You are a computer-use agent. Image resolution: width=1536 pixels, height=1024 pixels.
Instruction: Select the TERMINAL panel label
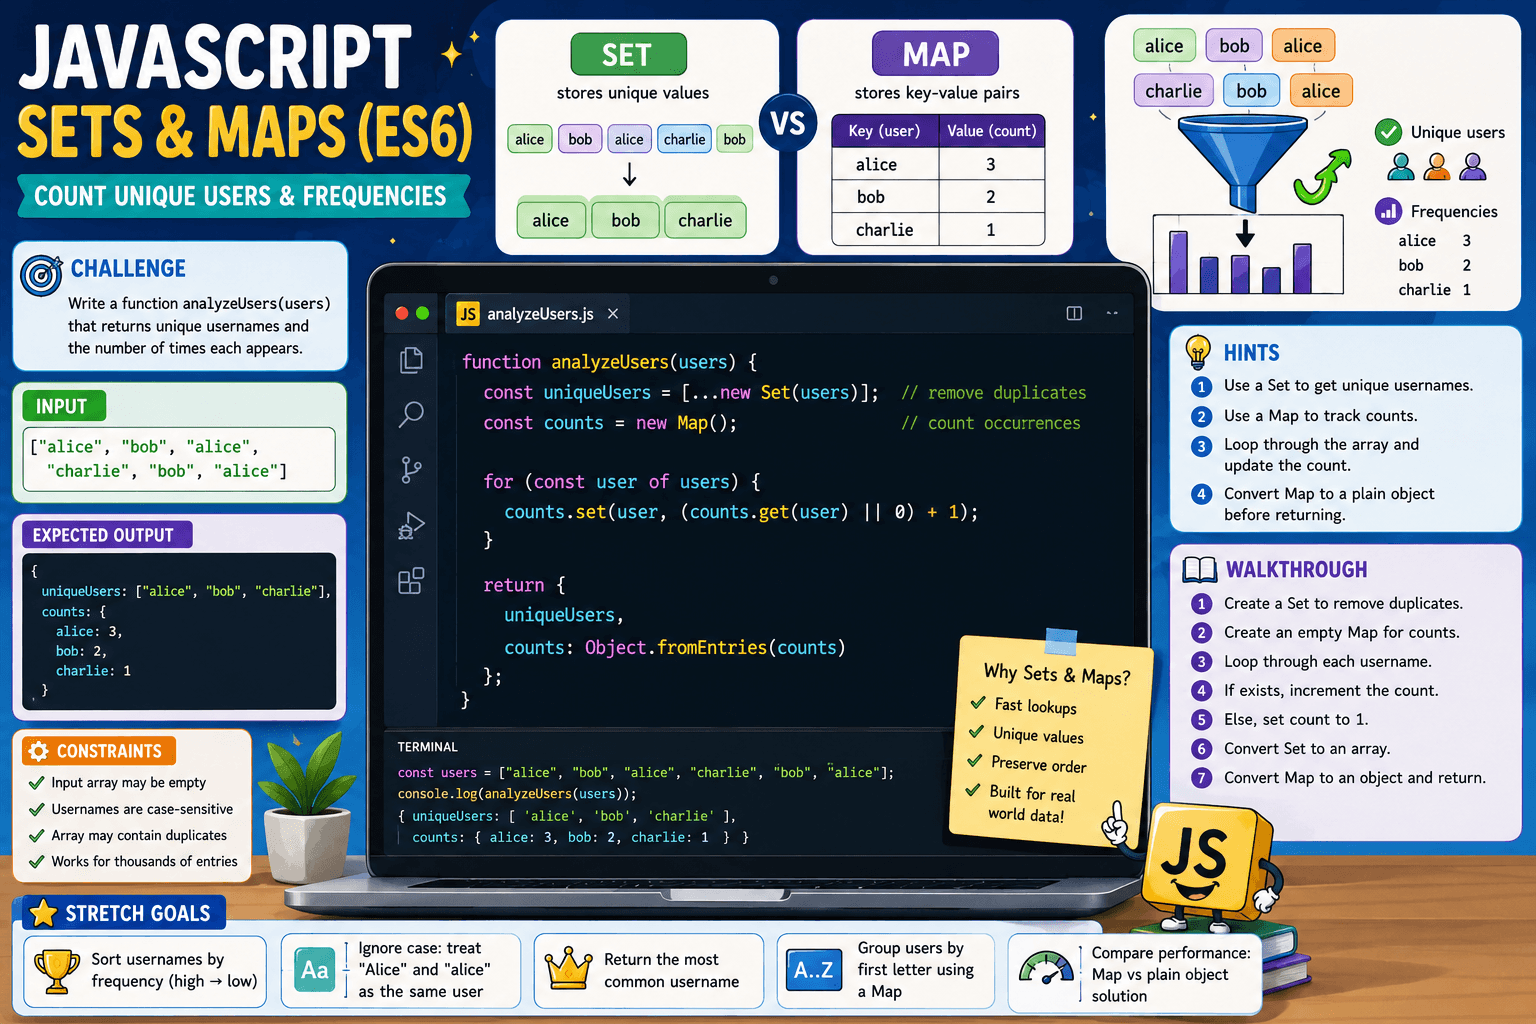[427, 747]
